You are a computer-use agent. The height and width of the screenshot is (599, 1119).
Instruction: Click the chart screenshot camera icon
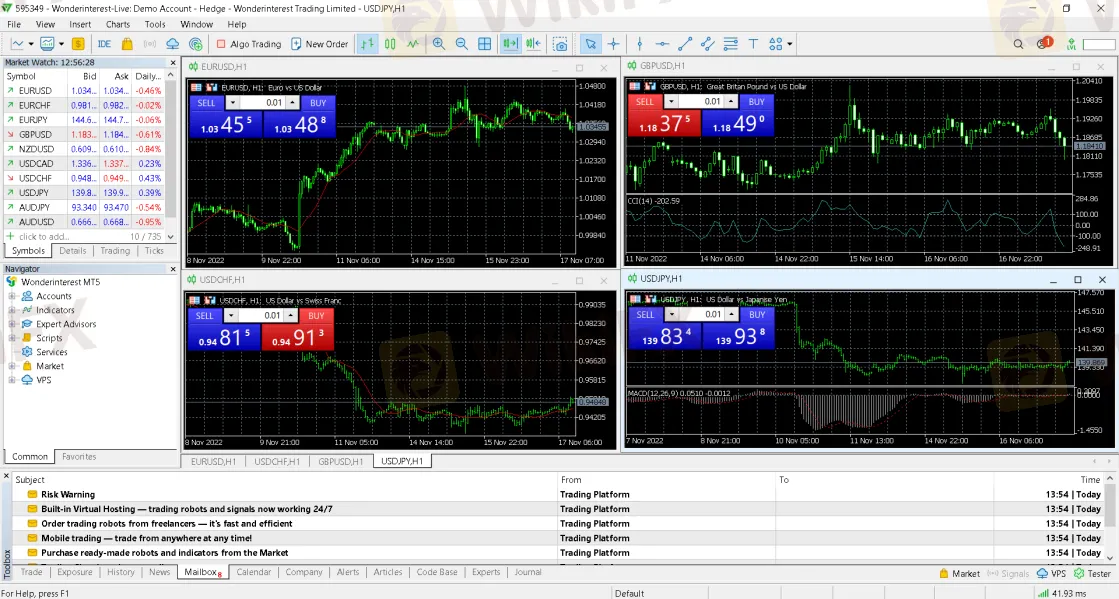click(560, 44)
